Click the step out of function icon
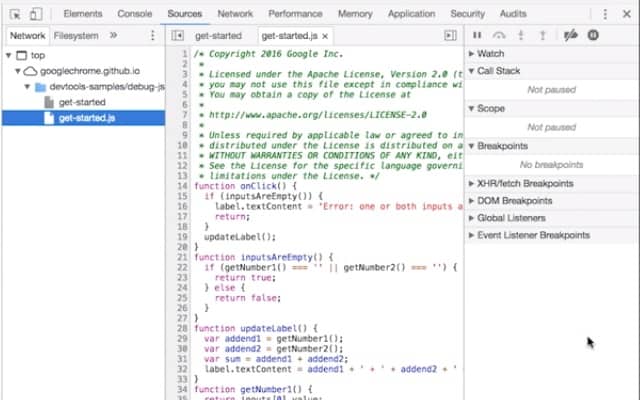The width and height of the screenshot is (640, 400). 542,36
